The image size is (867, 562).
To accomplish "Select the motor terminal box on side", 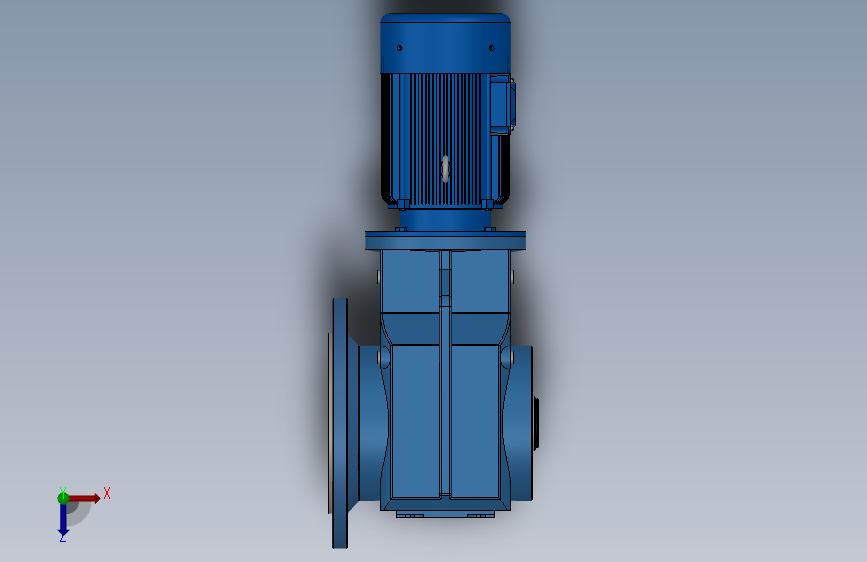I will [502, 105].
